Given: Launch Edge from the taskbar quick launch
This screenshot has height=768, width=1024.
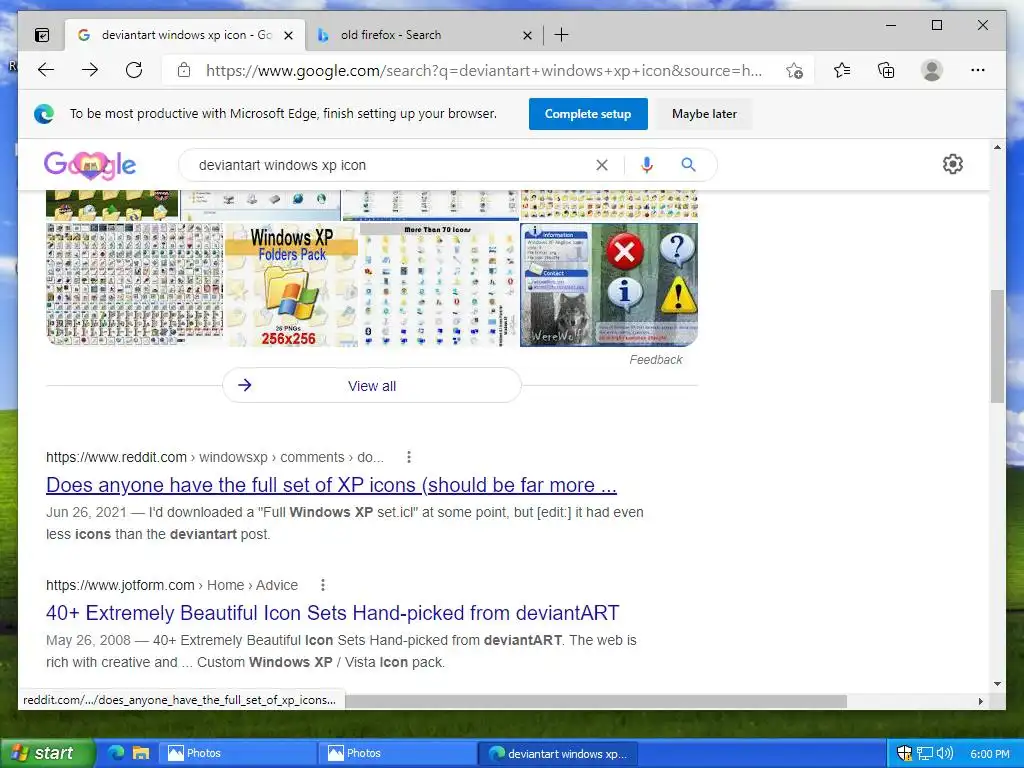Looking at the screenshot, I should pyautogui.click(x=116, y=753).
